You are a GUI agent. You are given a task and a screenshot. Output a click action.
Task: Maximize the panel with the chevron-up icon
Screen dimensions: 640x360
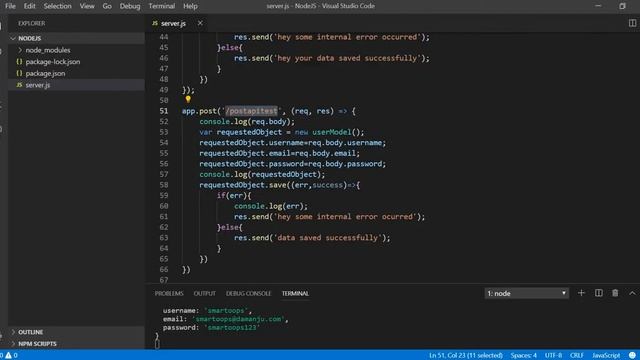click(632, 293)
